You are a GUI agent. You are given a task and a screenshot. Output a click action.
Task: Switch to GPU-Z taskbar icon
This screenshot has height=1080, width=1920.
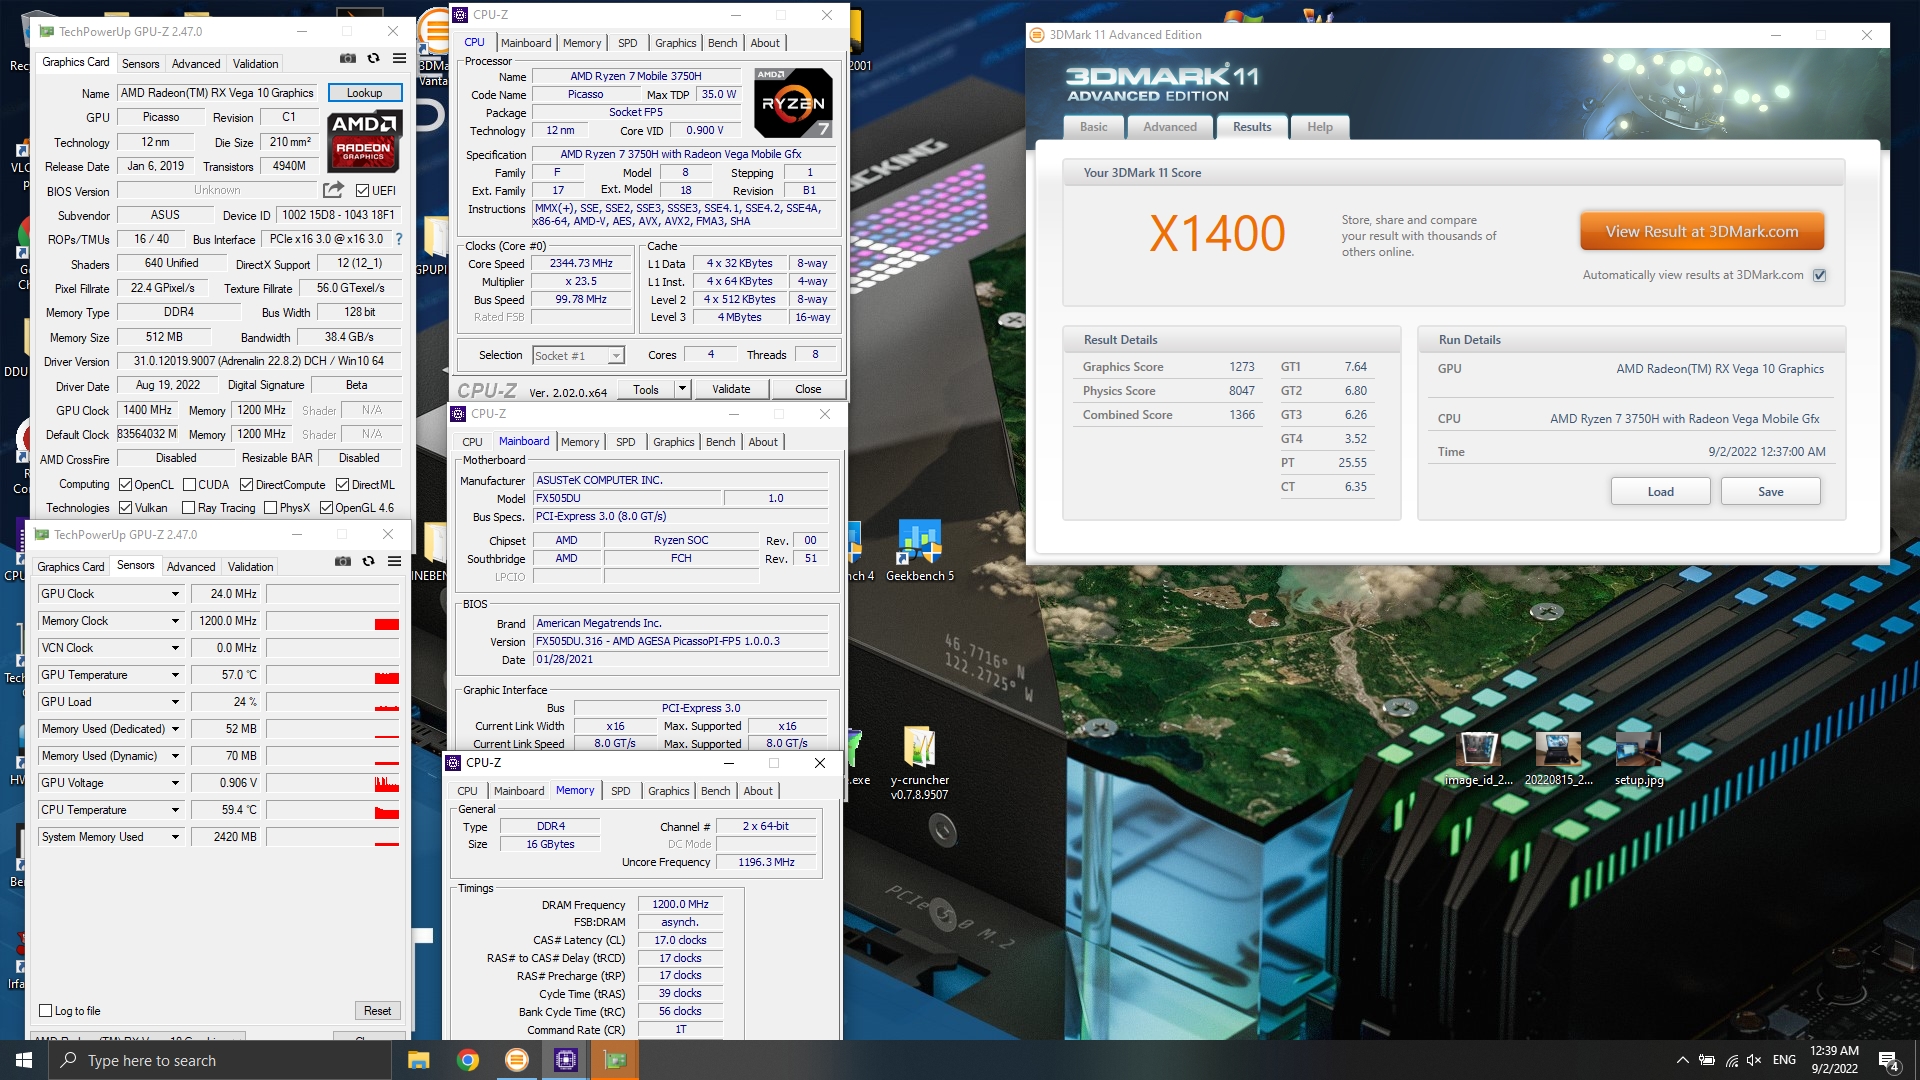point(614,1060)
